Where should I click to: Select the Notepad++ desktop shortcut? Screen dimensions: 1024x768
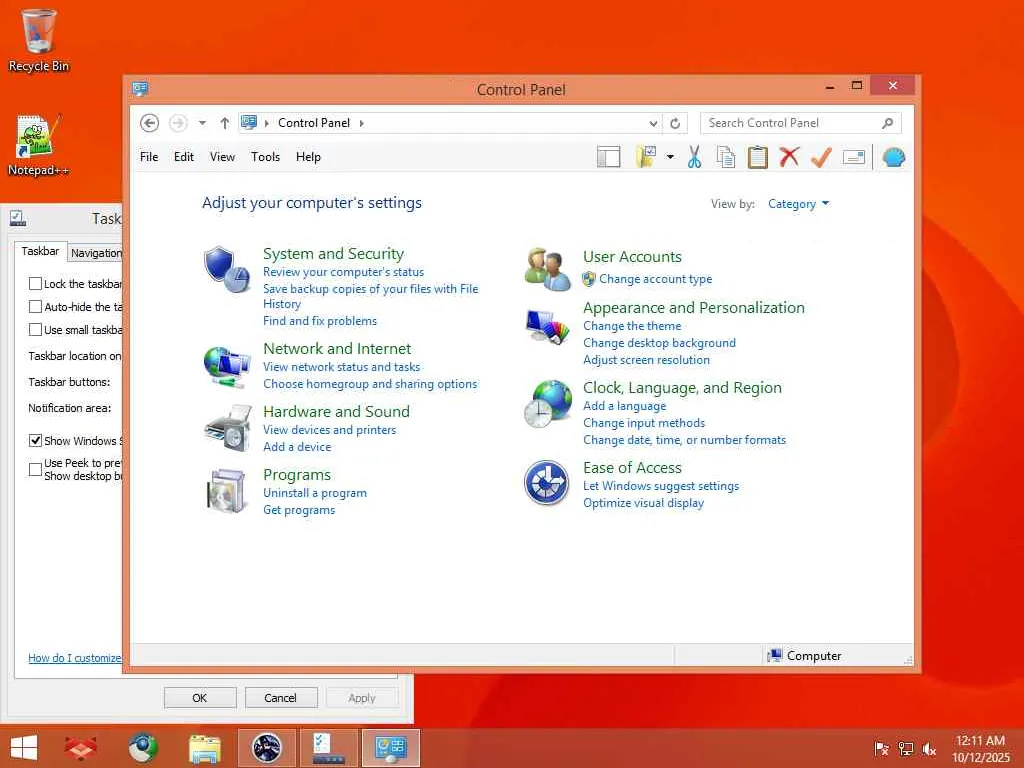(x=38, y=145)
